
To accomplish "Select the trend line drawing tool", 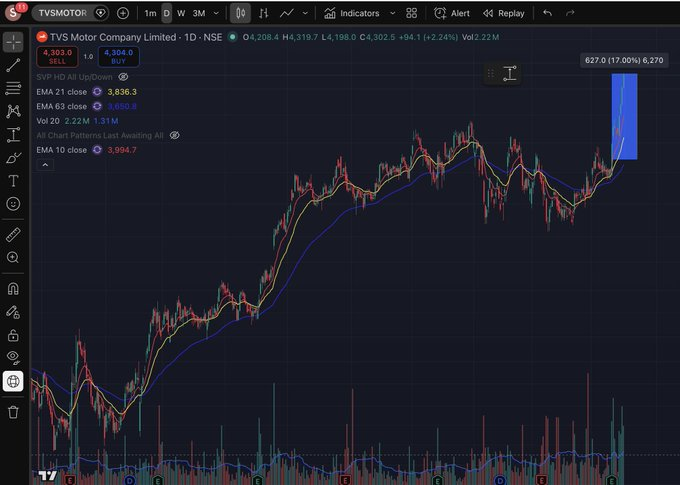I will [13, 65].
